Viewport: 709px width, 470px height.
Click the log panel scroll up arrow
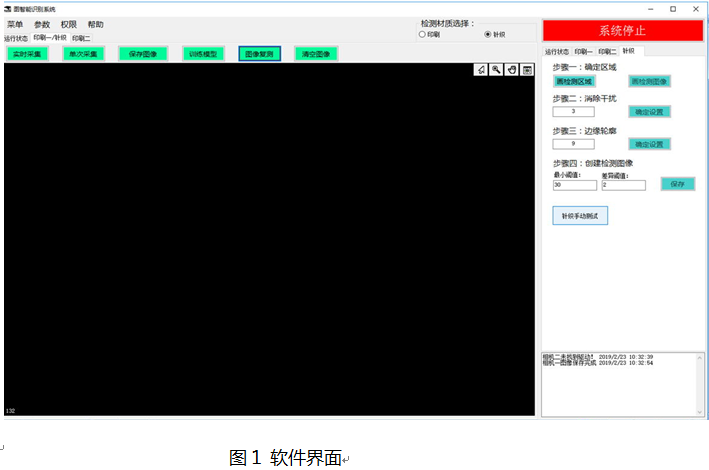coord(700,358)
